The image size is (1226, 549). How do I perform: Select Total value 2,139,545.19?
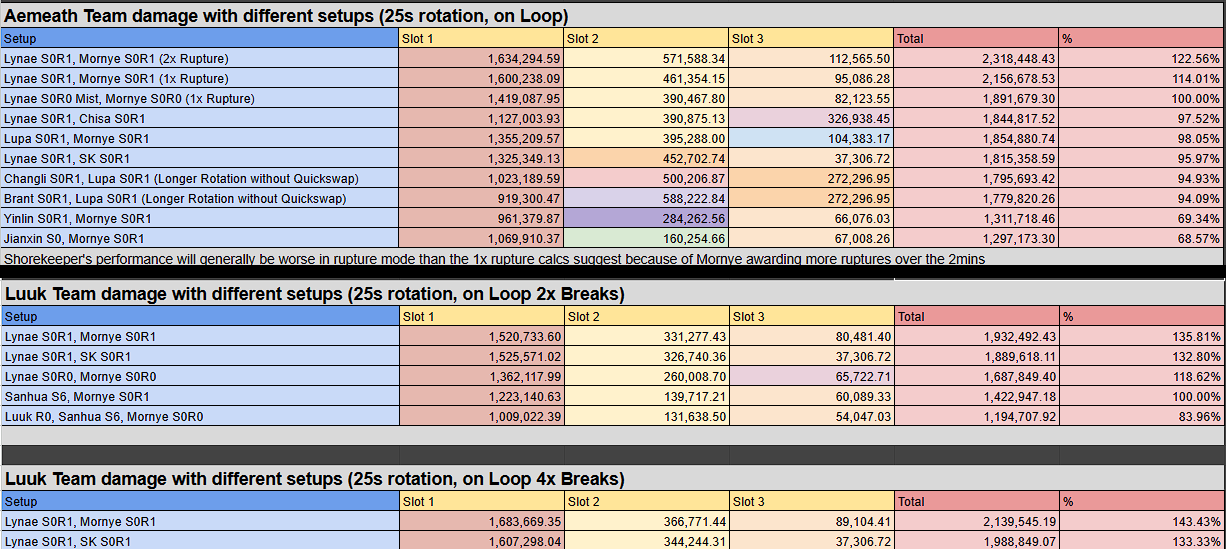click(976, 522)
